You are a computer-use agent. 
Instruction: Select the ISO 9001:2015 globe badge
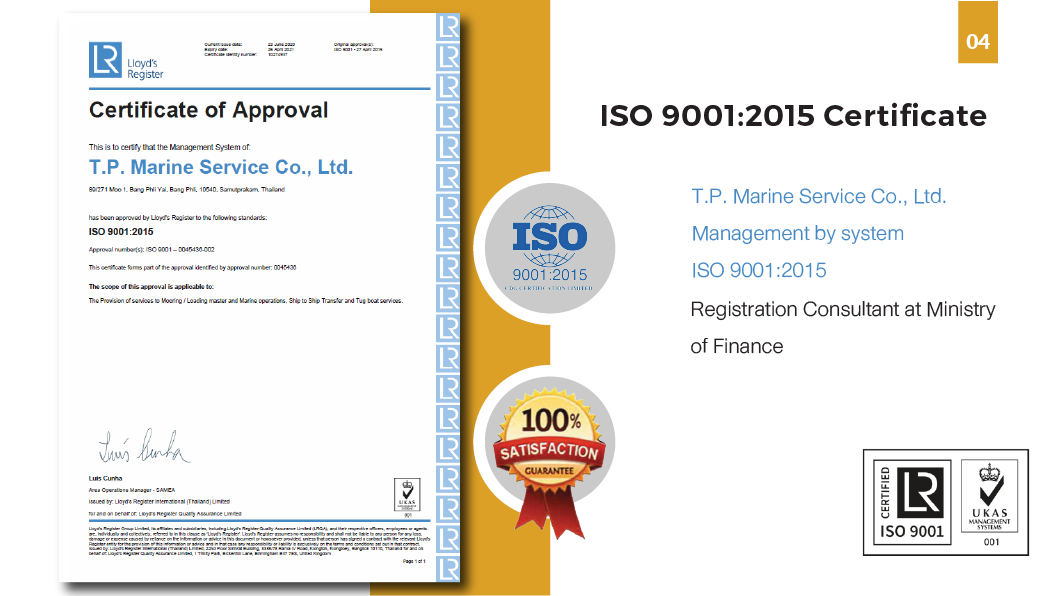550,246
